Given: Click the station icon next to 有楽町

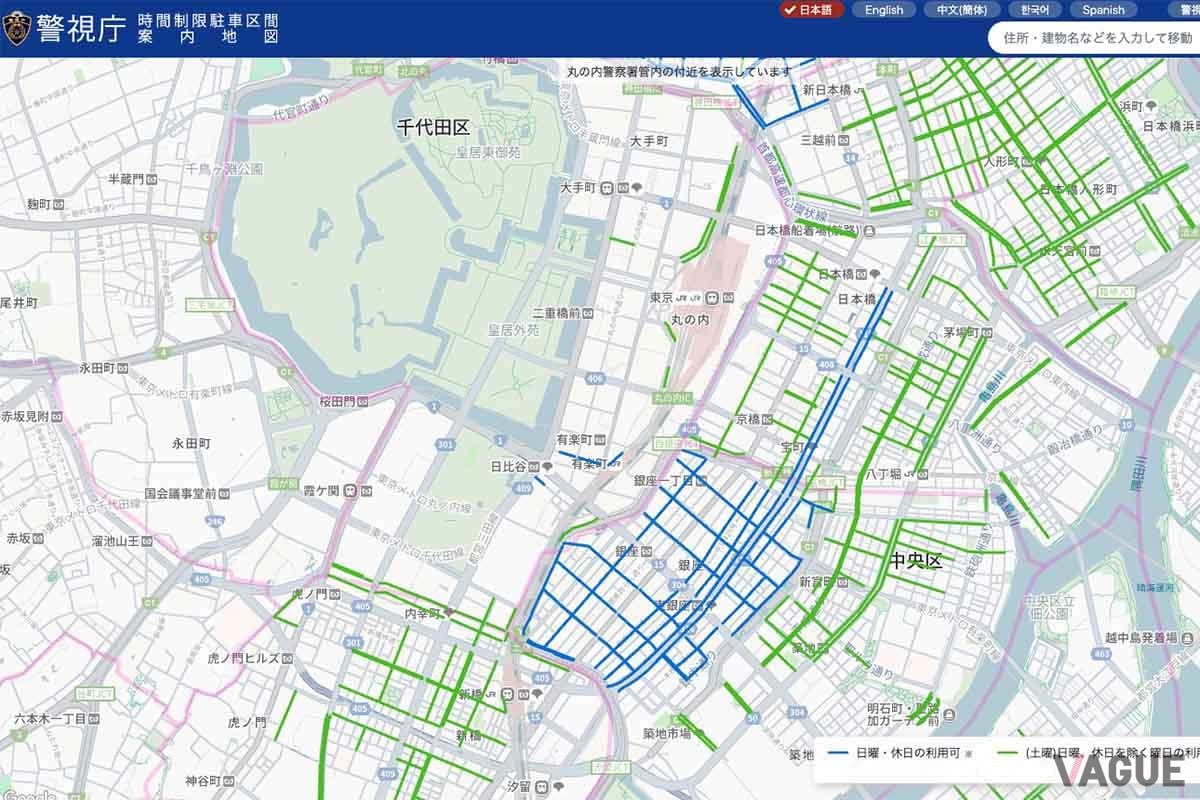Looking at the screenshot, I should tap(599, 440).
